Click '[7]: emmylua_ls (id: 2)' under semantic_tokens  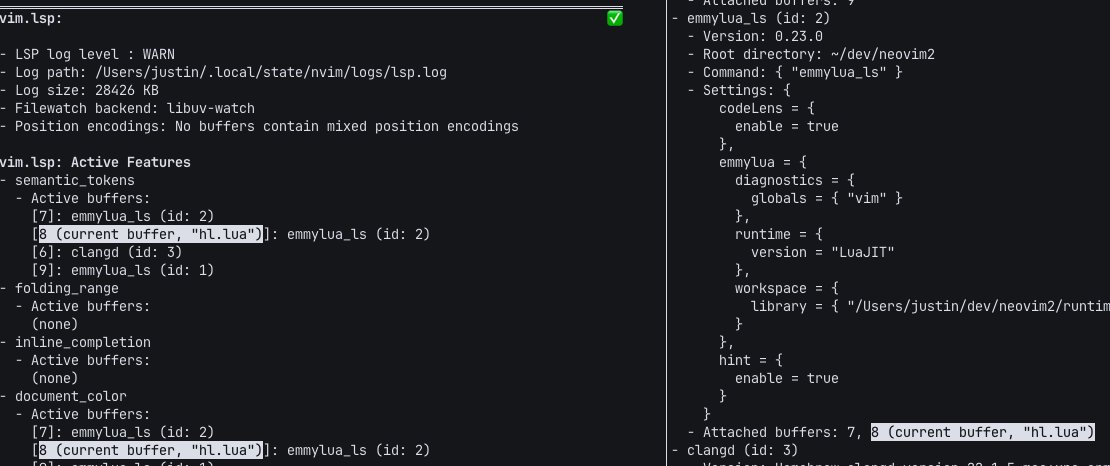point(122,216)
